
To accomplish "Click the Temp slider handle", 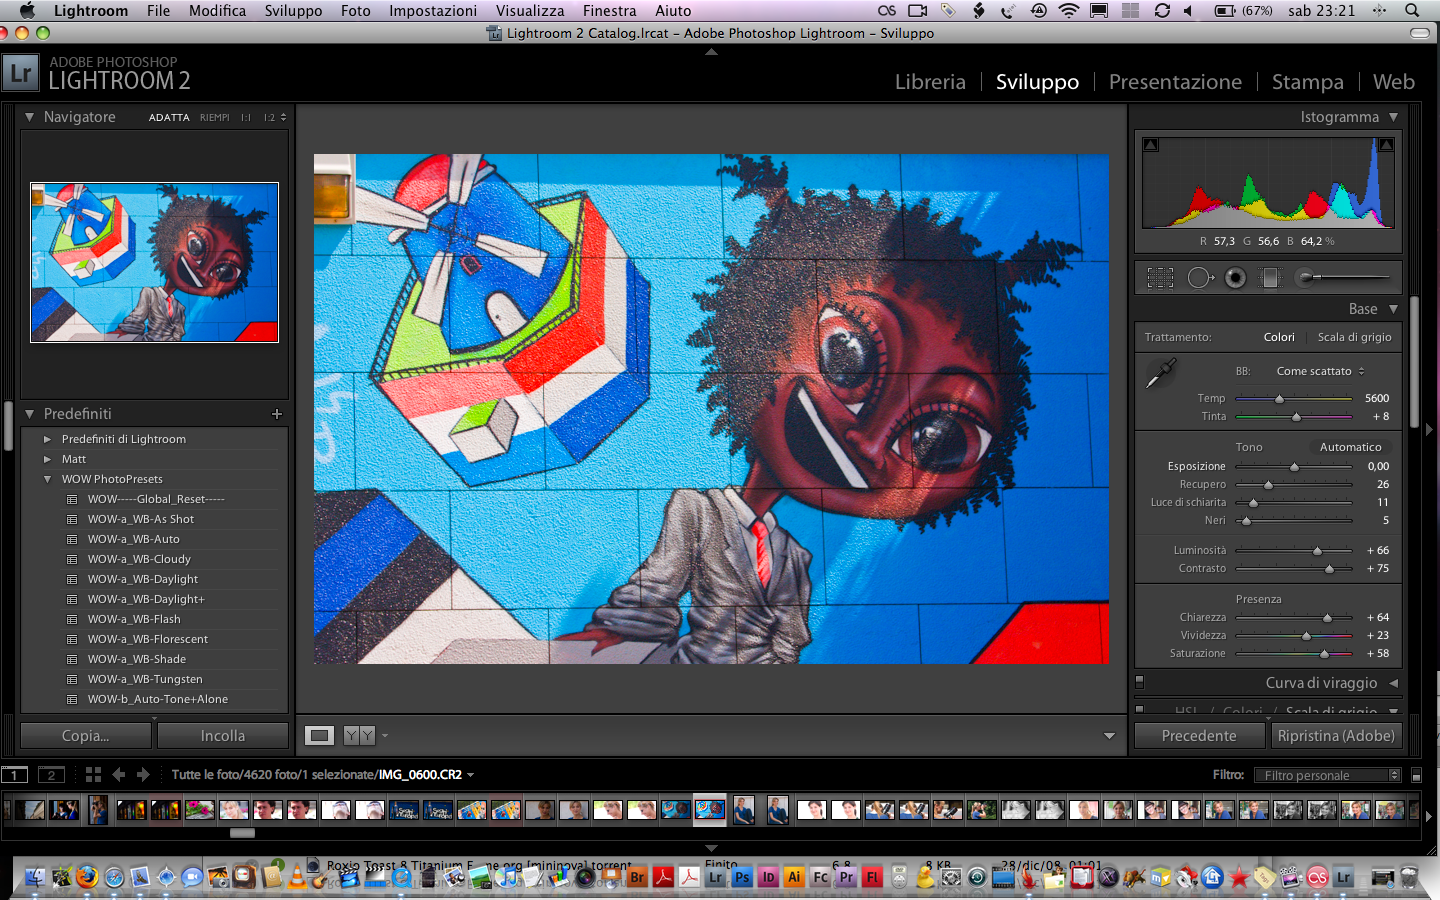I will (1279, 399).
